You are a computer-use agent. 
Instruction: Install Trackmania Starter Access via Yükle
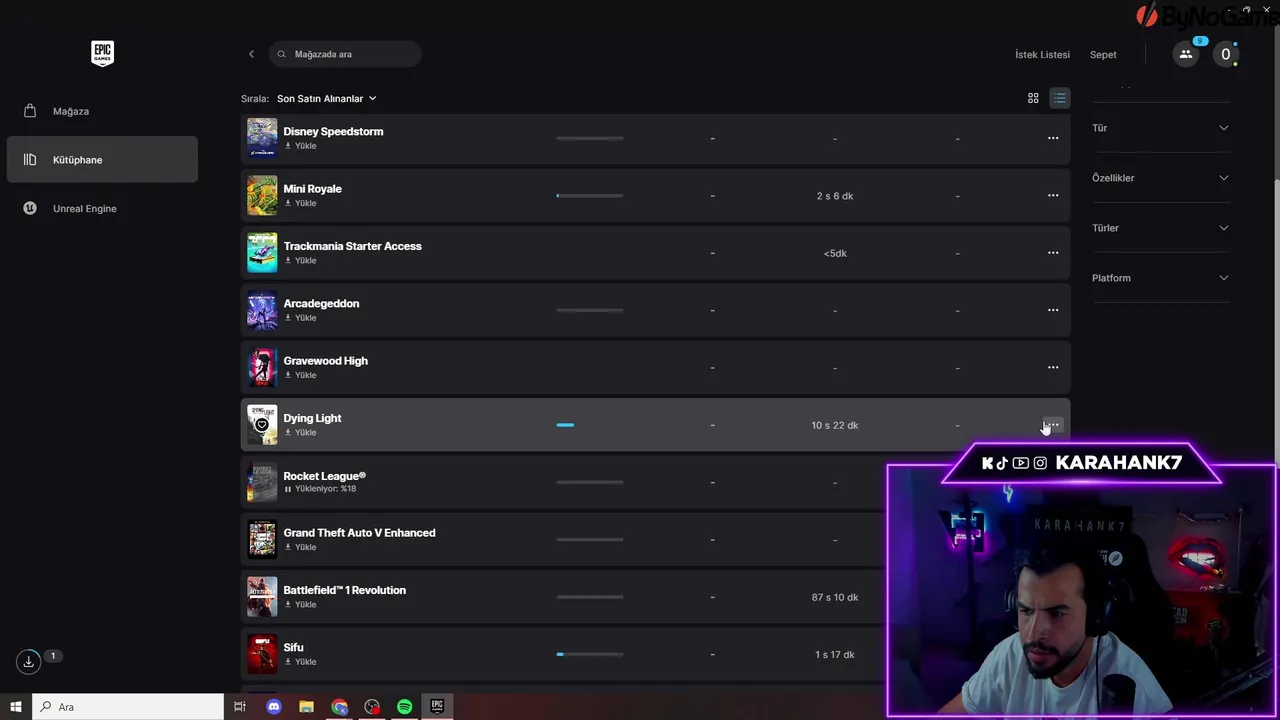pyautogui.click(x=300, y=260)
